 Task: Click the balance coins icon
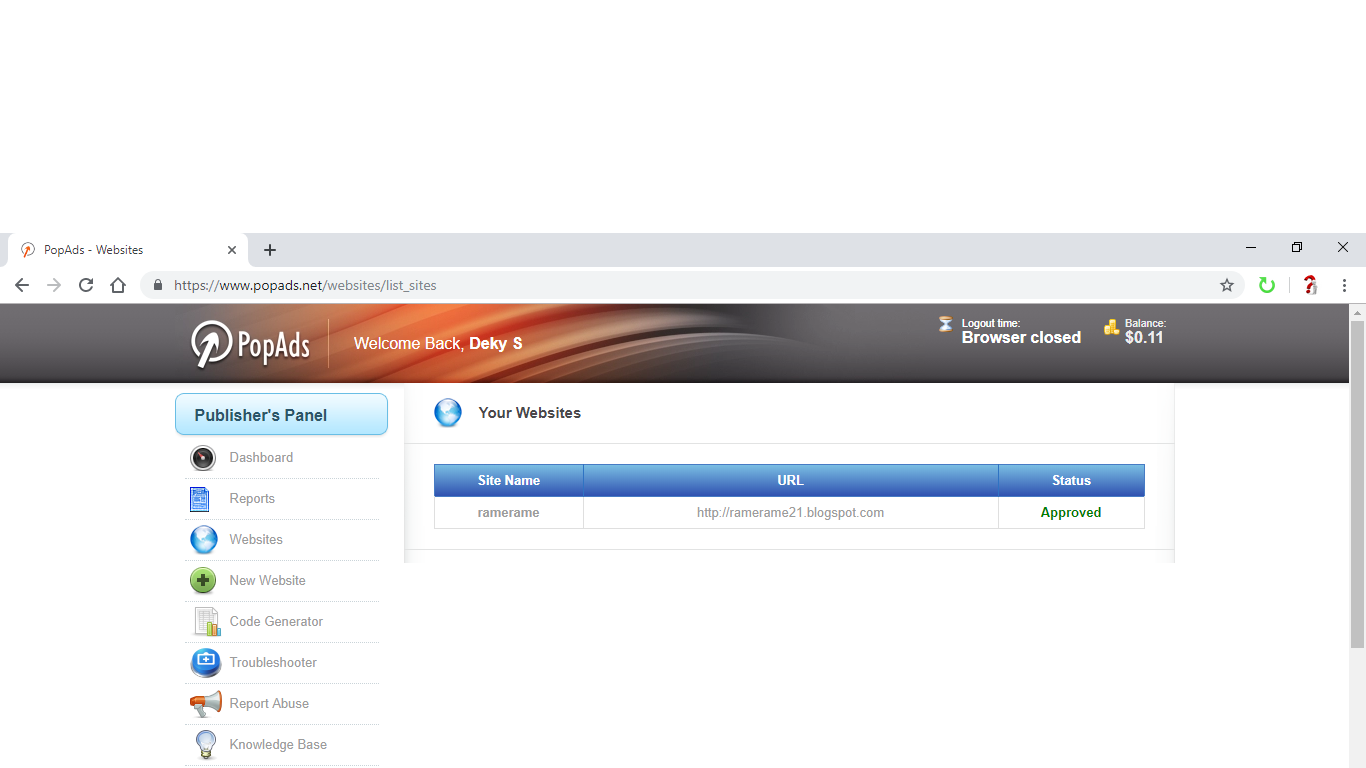pyautogui.click(x=1112, y=327)
